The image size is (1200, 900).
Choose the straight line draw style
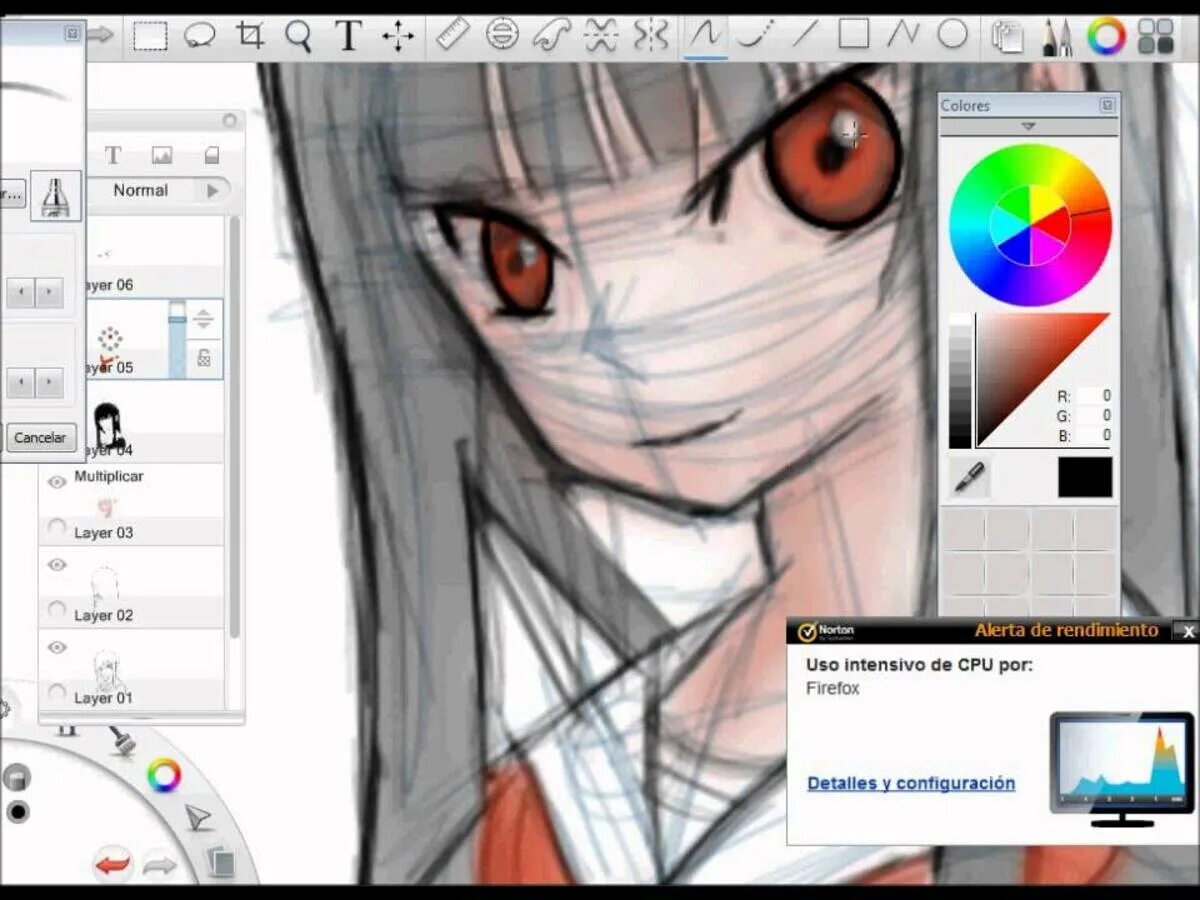[805, 35]
